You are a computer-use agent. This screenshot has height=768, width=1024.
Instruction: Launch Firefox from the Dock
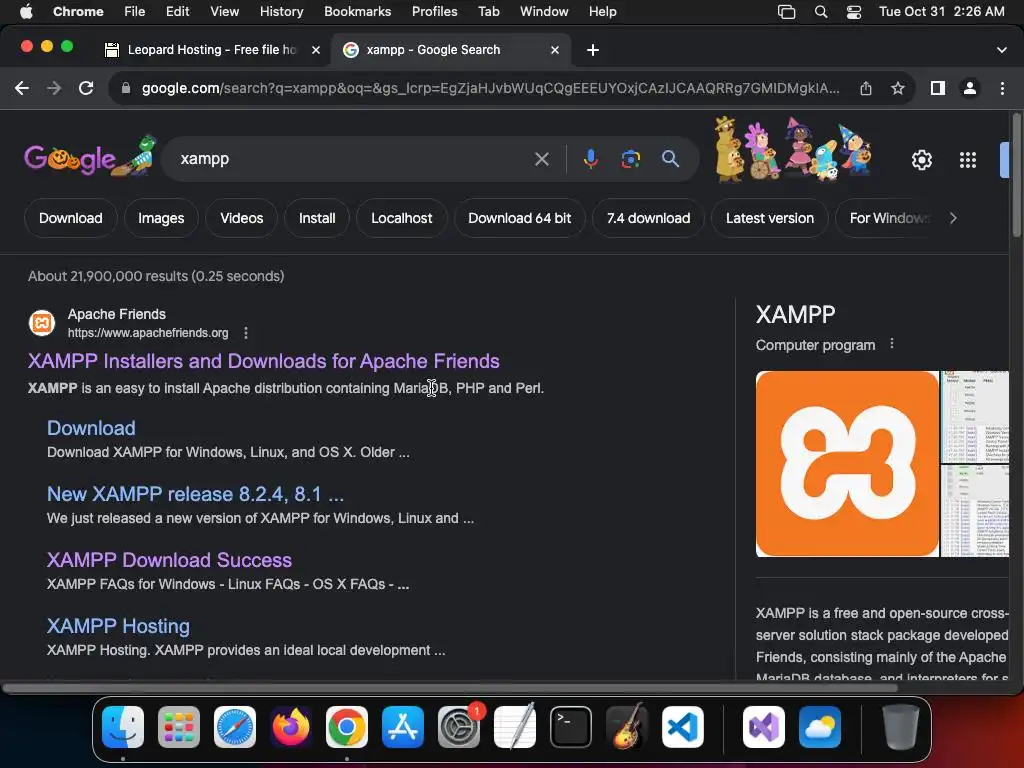pos(291,727)
